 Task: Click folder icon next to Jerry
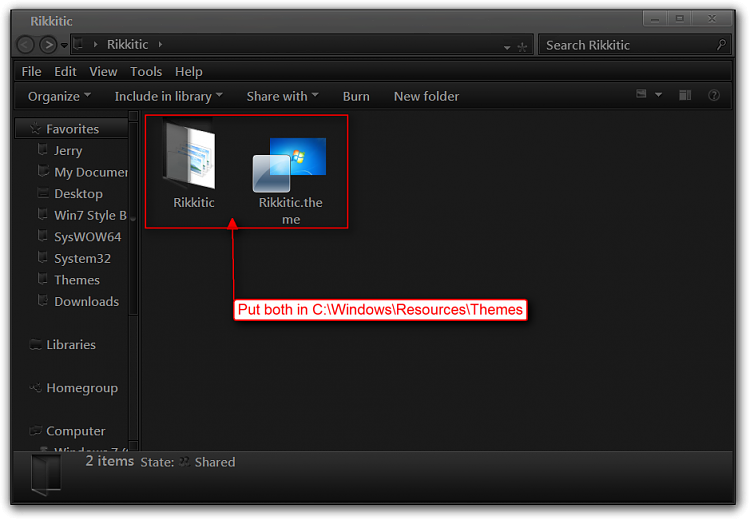43,150
